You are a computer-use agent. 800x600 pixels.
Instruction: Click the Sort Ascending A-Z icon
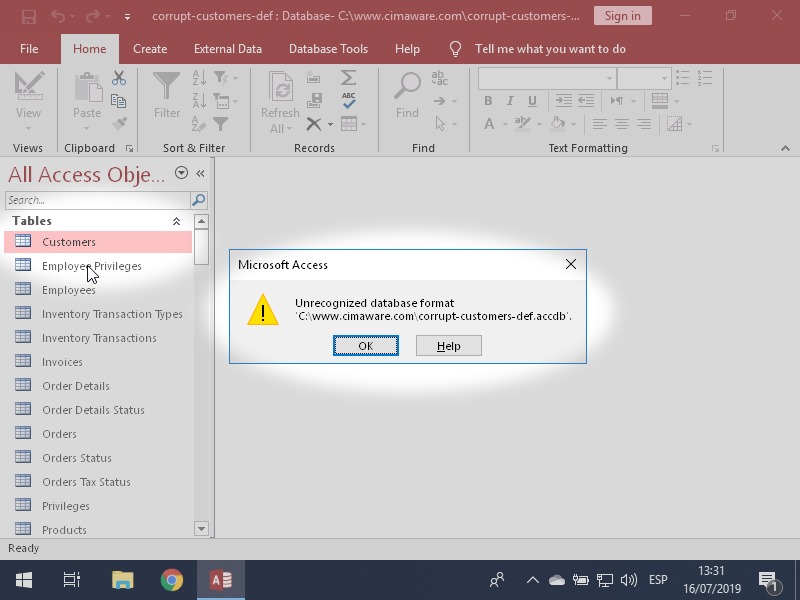click(199, 78)
